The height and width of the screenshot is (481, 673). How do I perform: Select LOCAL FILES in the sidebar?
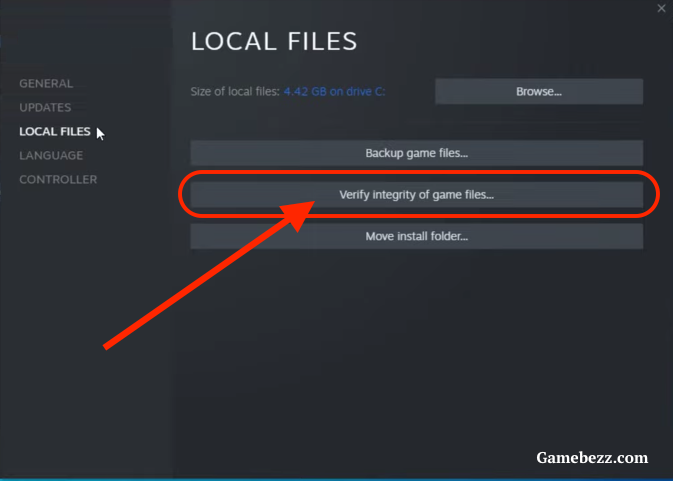click(x=55, y=131)
